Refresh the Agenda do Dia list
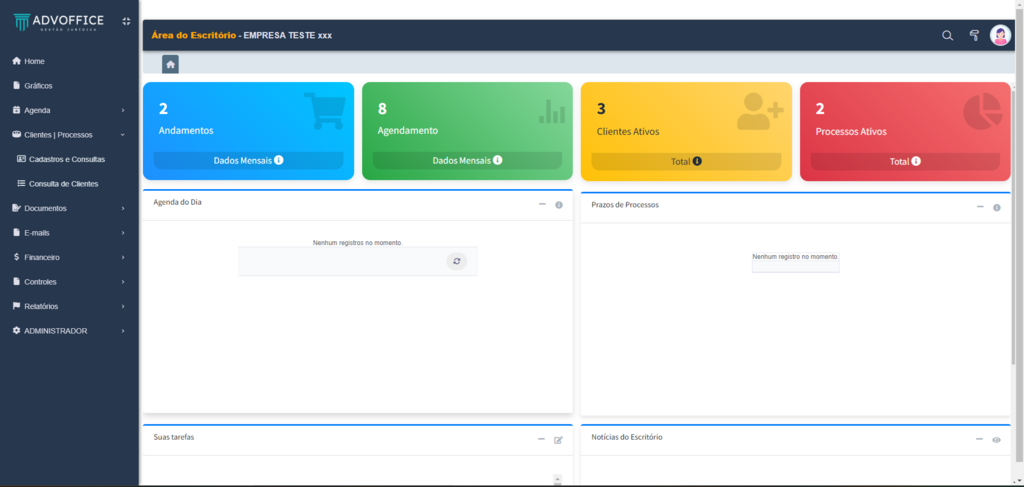This screenshot has height=487, width=1024. coord(456,261)
